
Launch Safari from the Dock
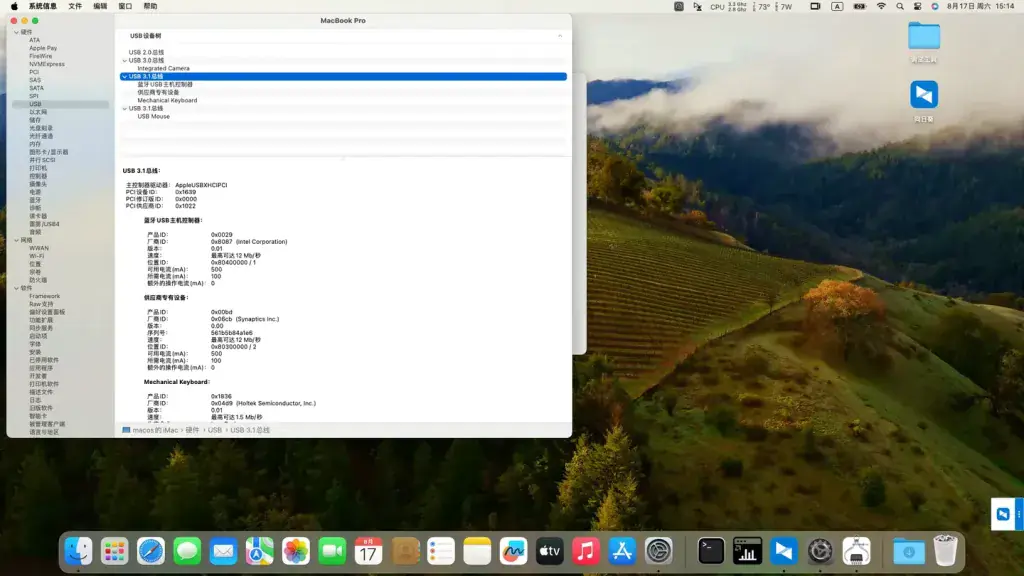(x=151, y=551)
